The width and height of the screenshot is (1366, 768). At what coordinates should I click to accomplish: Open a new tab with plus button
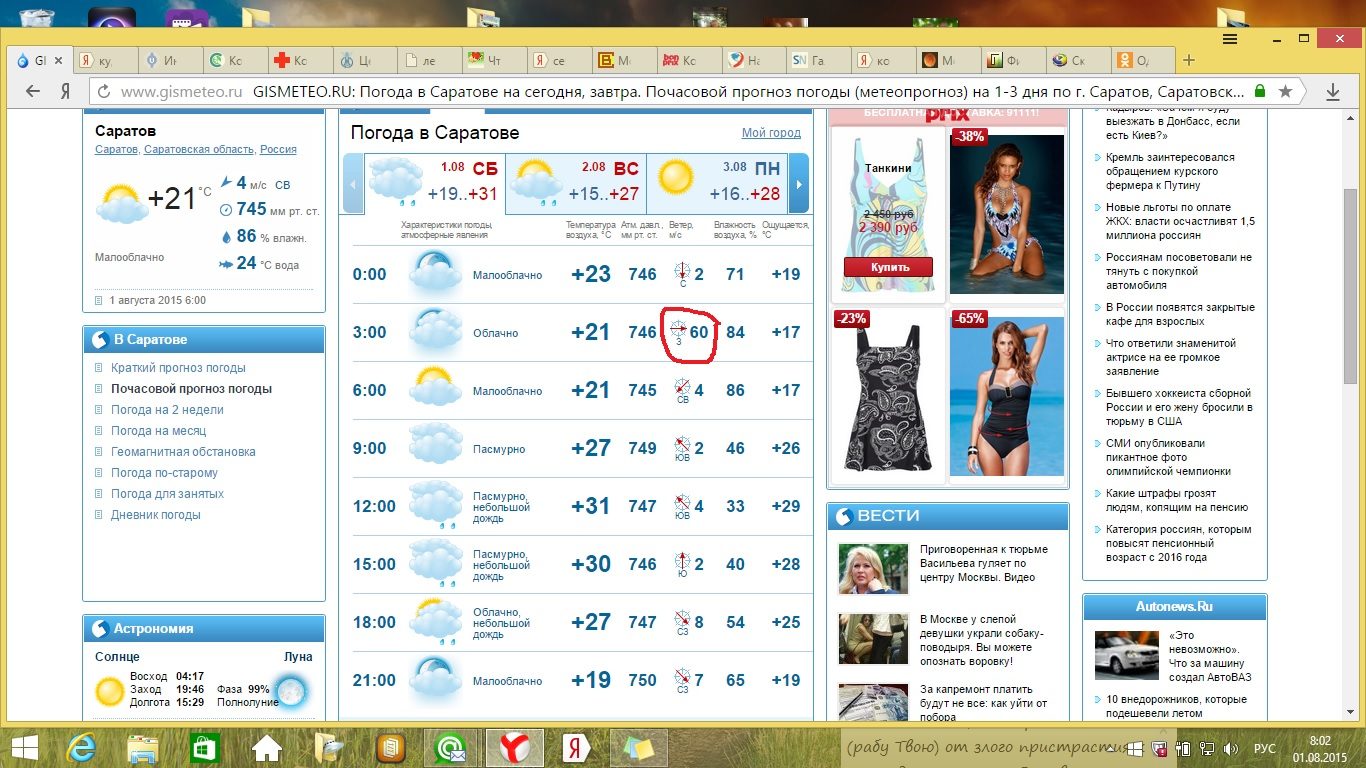pyautogui.click(x=1188, y=60)
